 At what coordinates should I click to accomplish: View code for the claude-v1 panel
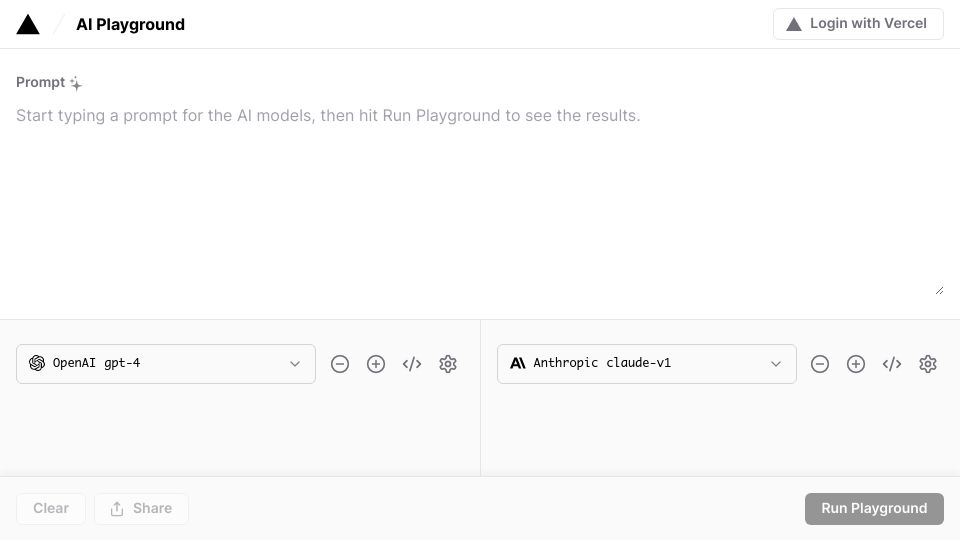tap(892, 364)
